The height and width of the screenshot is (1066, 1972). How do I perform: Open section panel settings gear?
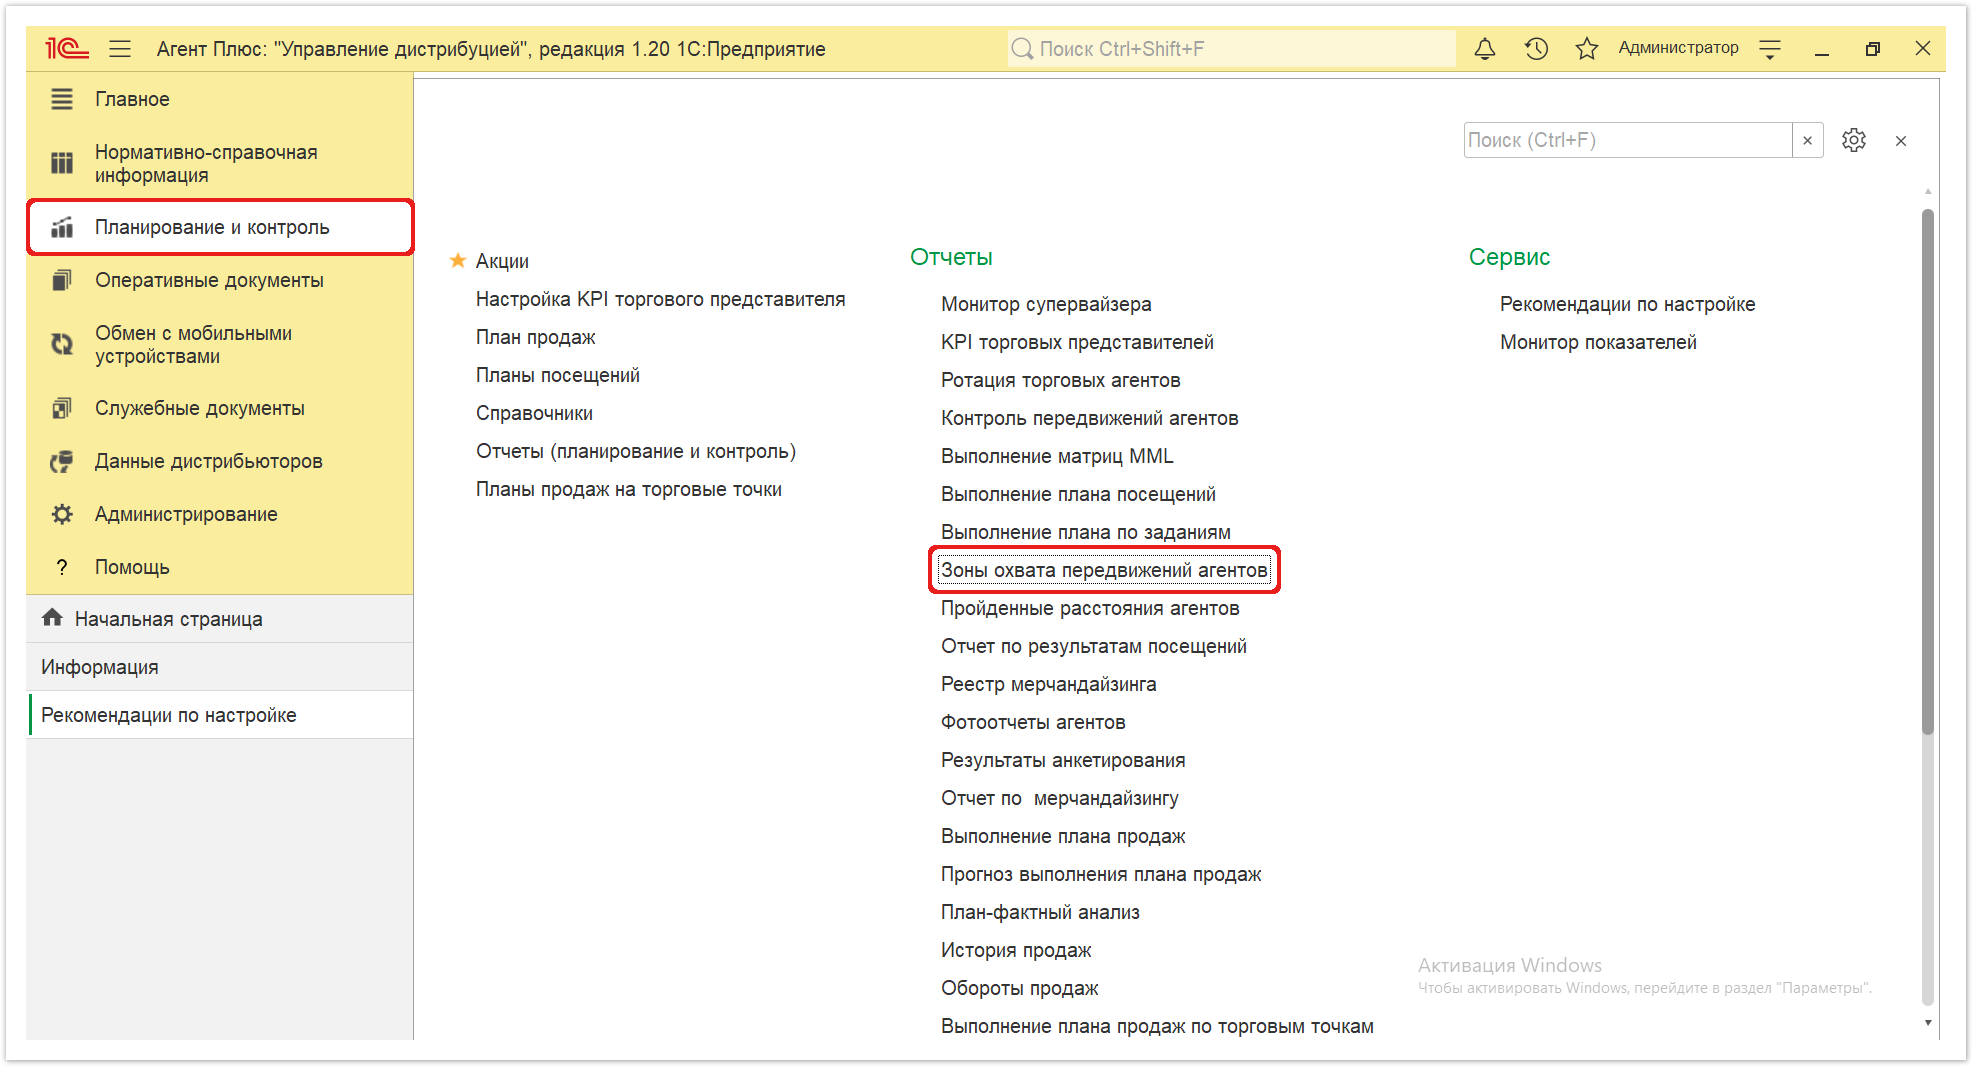[x=1854, y=140]
